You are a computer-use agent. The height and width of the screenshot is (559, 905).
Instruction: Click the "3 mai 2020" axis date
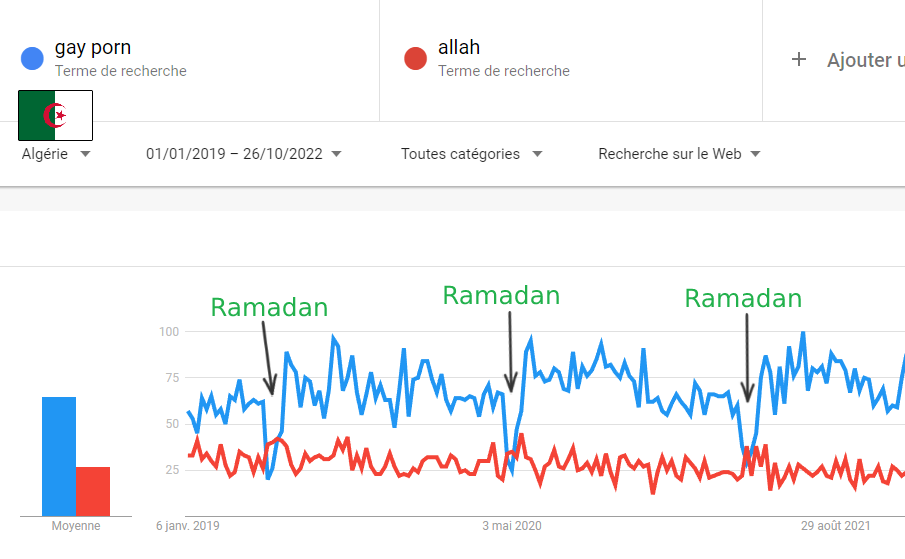point(511,526)
